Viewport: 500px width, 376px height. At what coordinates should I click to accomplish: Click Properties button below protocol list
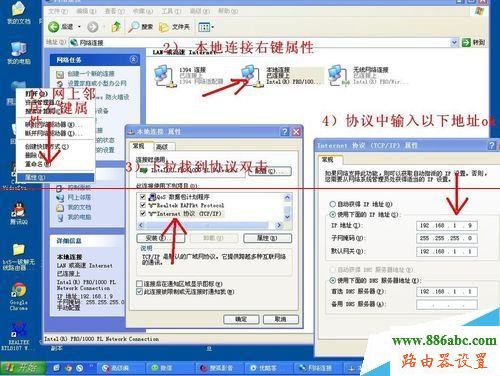(267, 238)
